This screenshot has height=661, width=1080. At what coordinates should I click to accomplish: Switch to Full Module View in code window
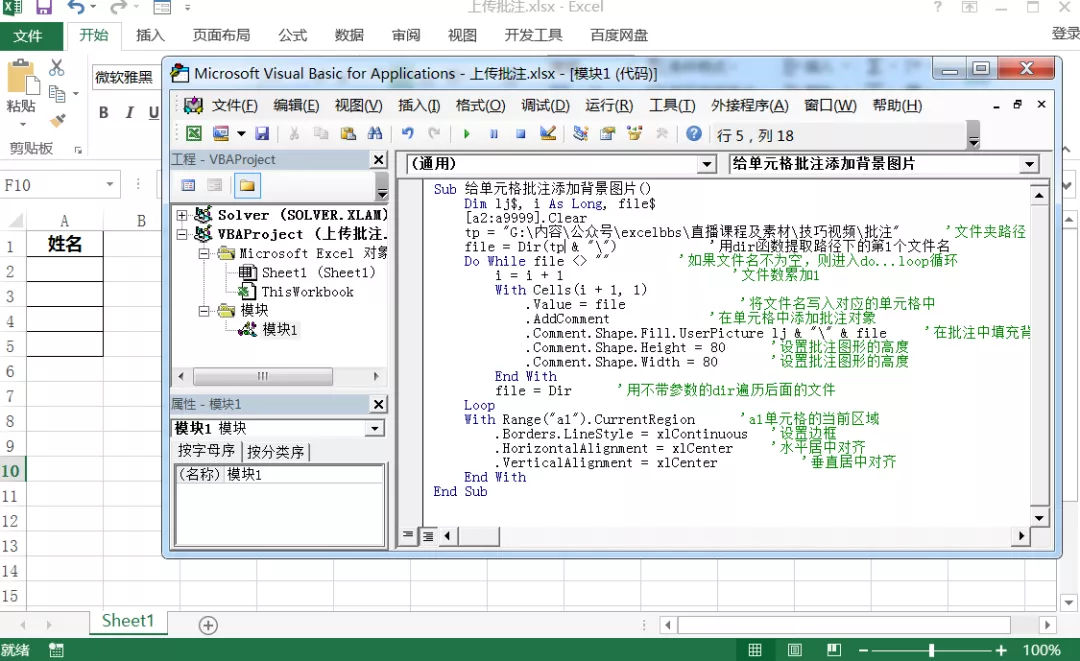[x=428, y=536]
